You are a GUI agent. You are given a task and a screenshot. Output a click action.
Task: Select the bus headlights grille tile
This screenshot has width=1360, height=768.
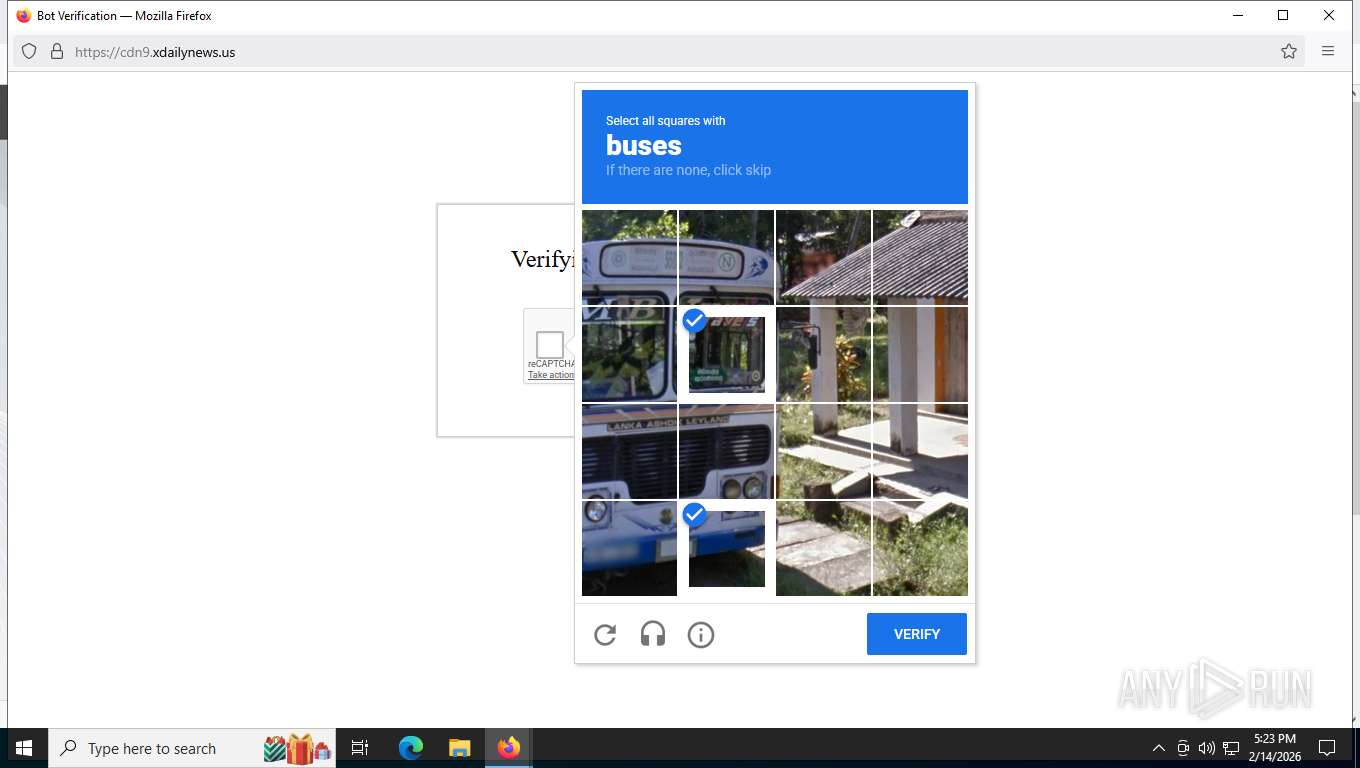pyautogui.click(x=727, y=451)
